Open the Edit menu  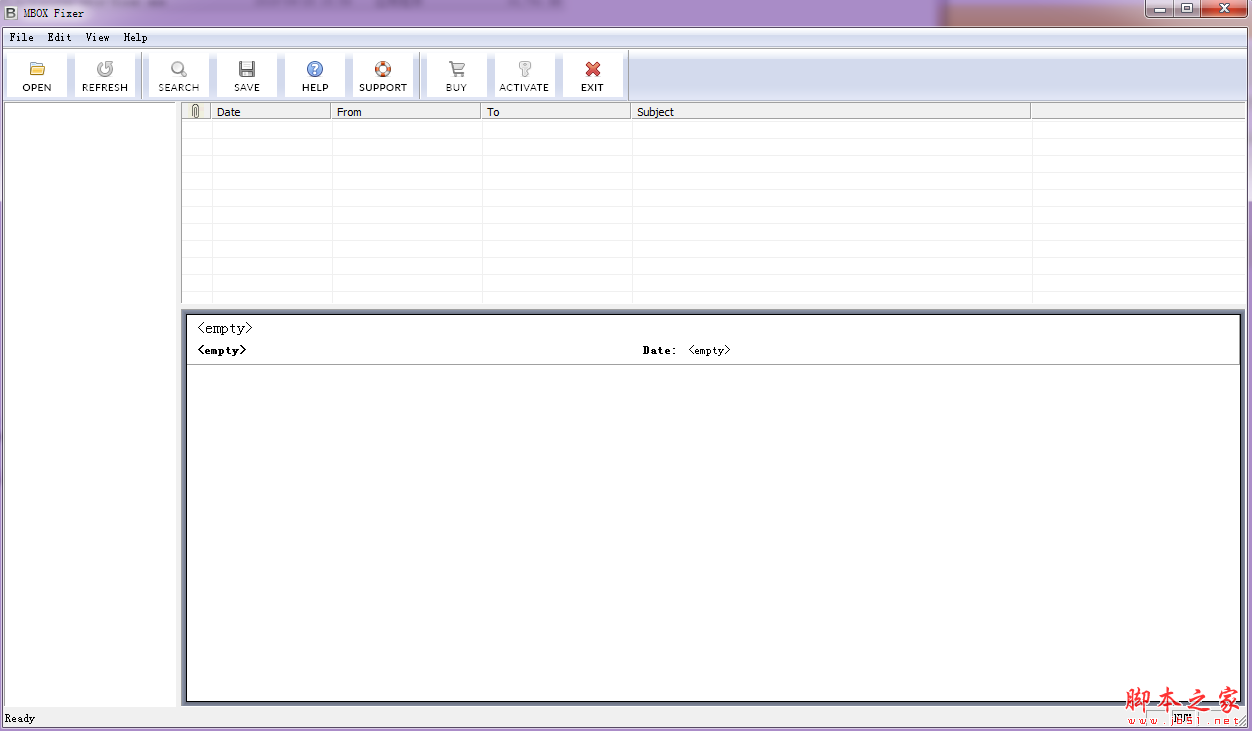[59, 37]
